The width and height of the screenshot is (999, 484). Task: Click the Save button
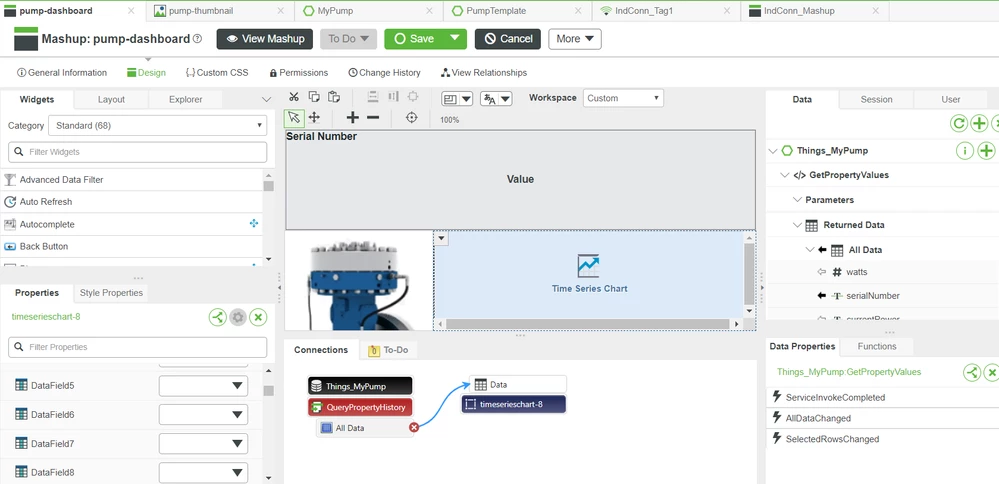[414, 39]
